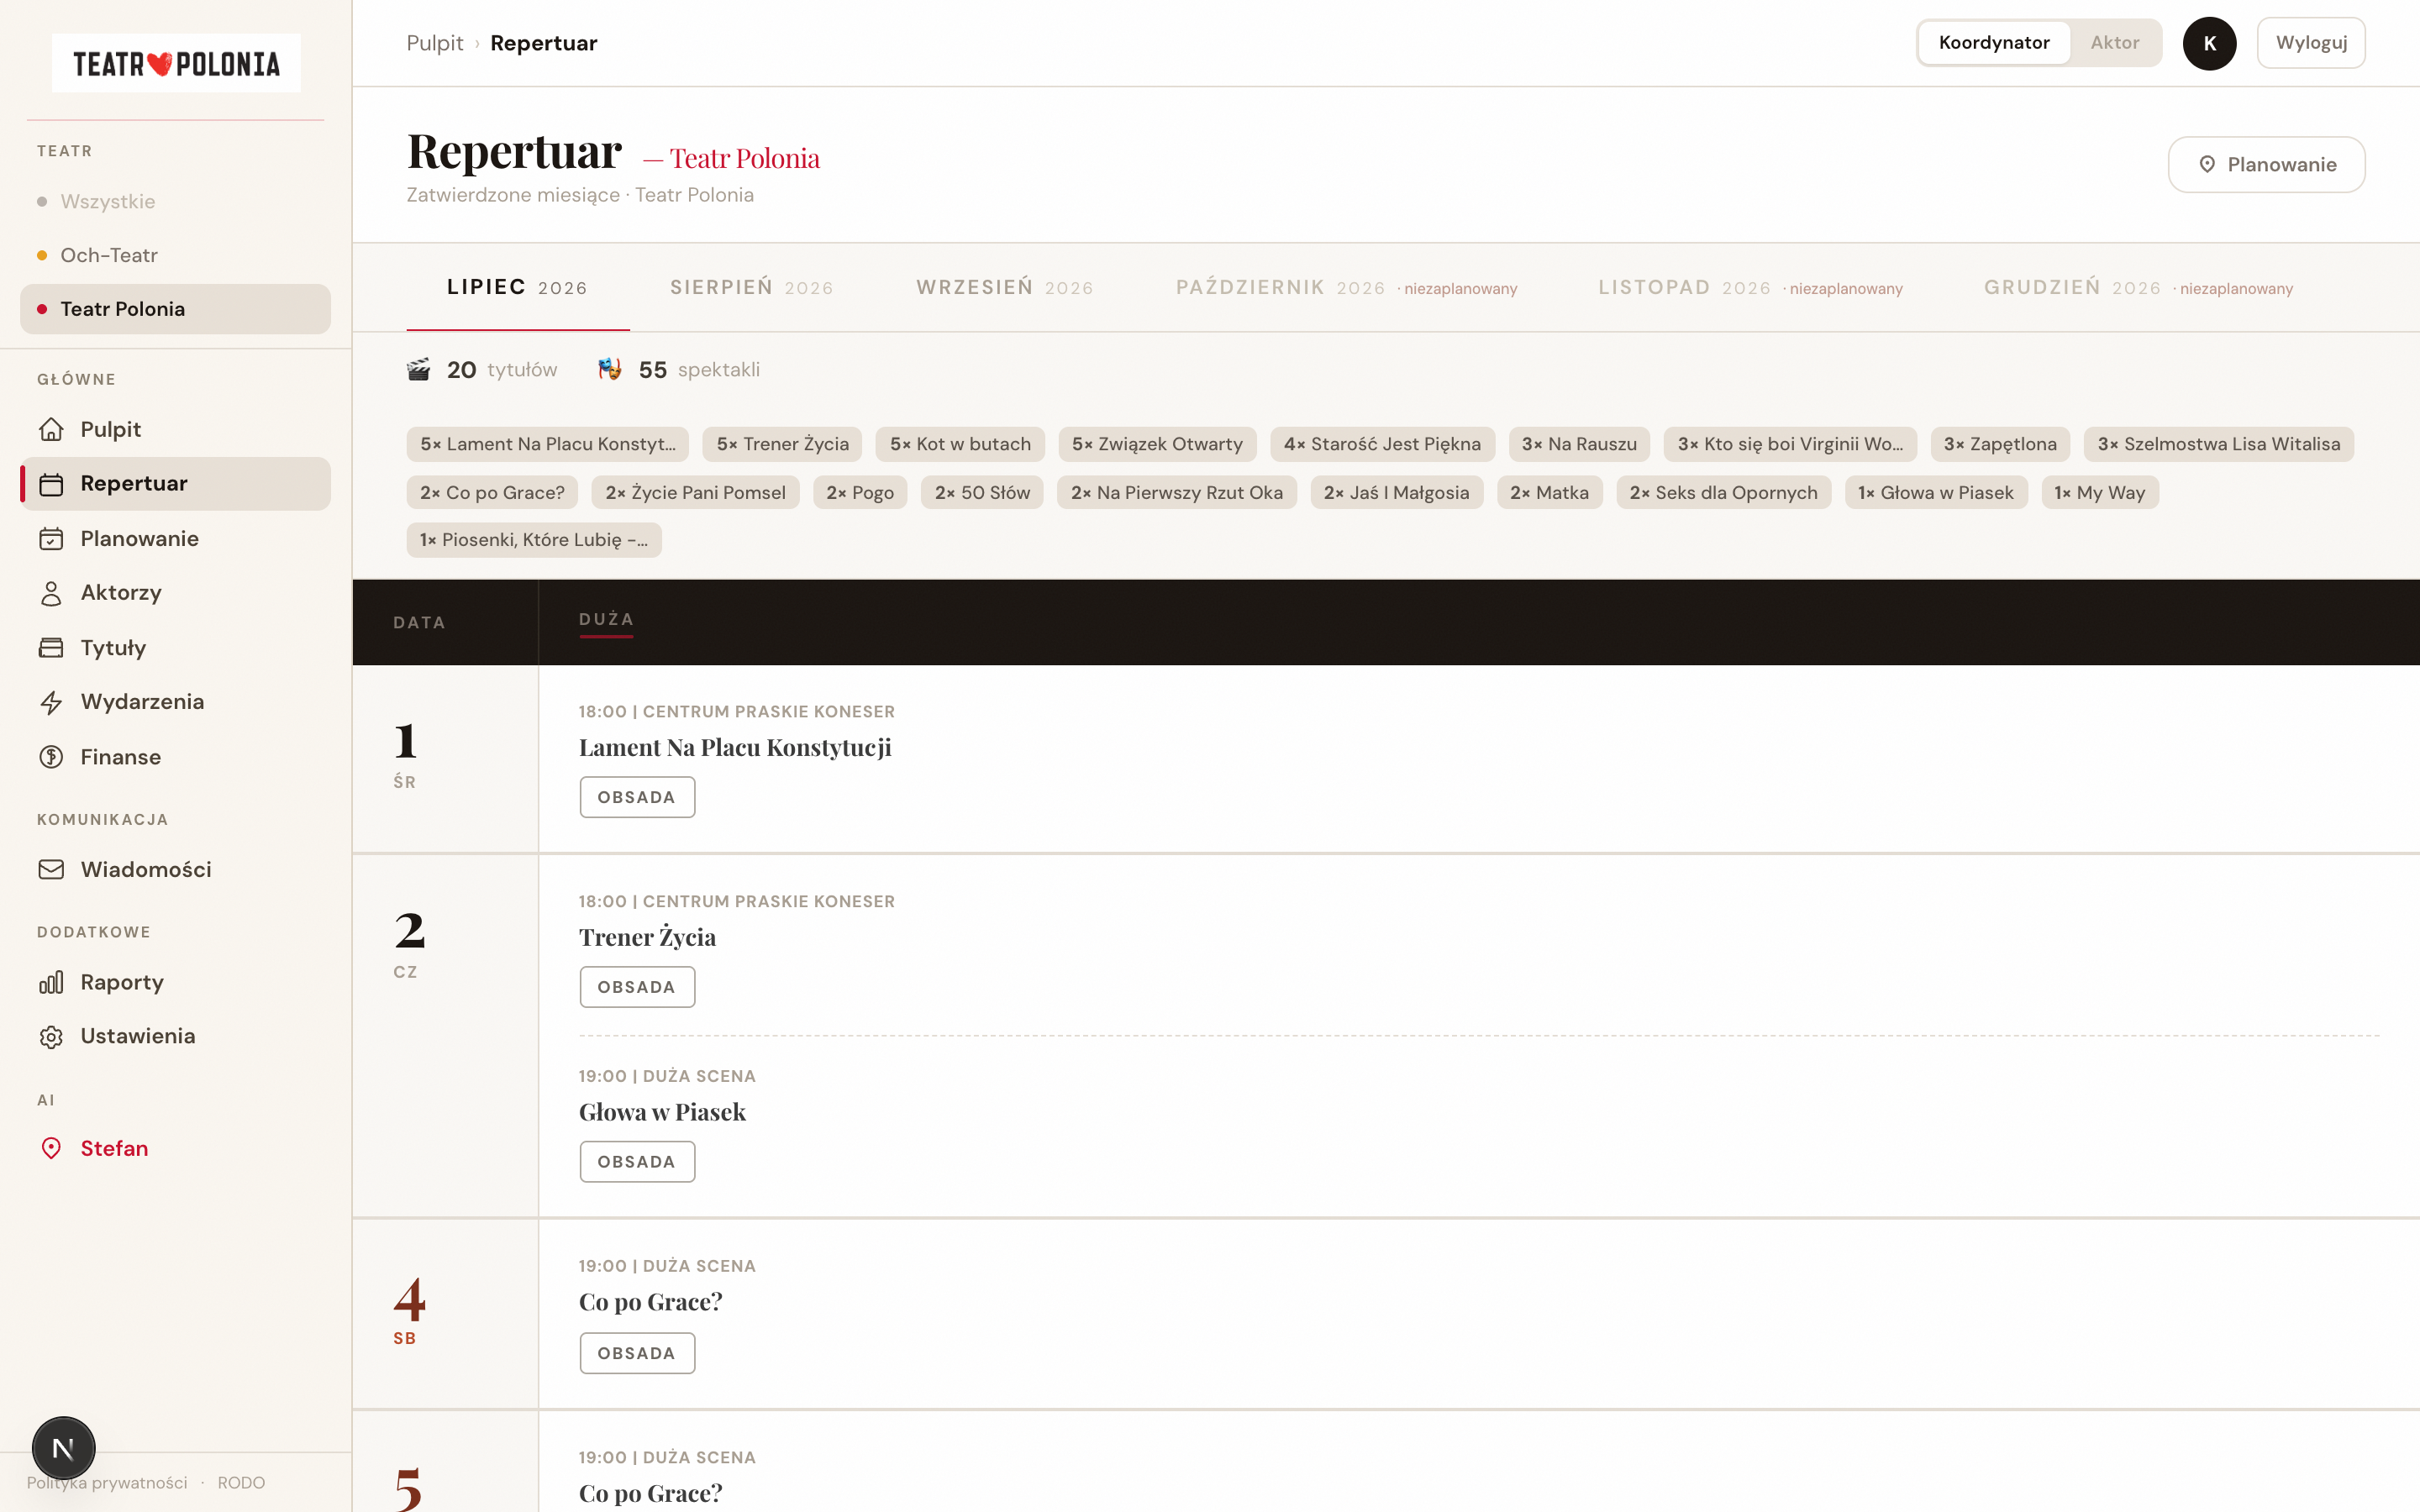Click the Stefan AI pin icon
The image size is (2420, 1512).
coord(51,1148)
